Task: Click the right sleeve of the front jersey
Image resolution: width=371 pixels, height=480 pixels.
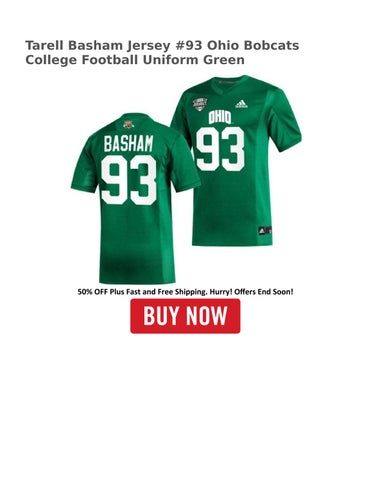Action: pyautogui.click(x=284, y=120)
